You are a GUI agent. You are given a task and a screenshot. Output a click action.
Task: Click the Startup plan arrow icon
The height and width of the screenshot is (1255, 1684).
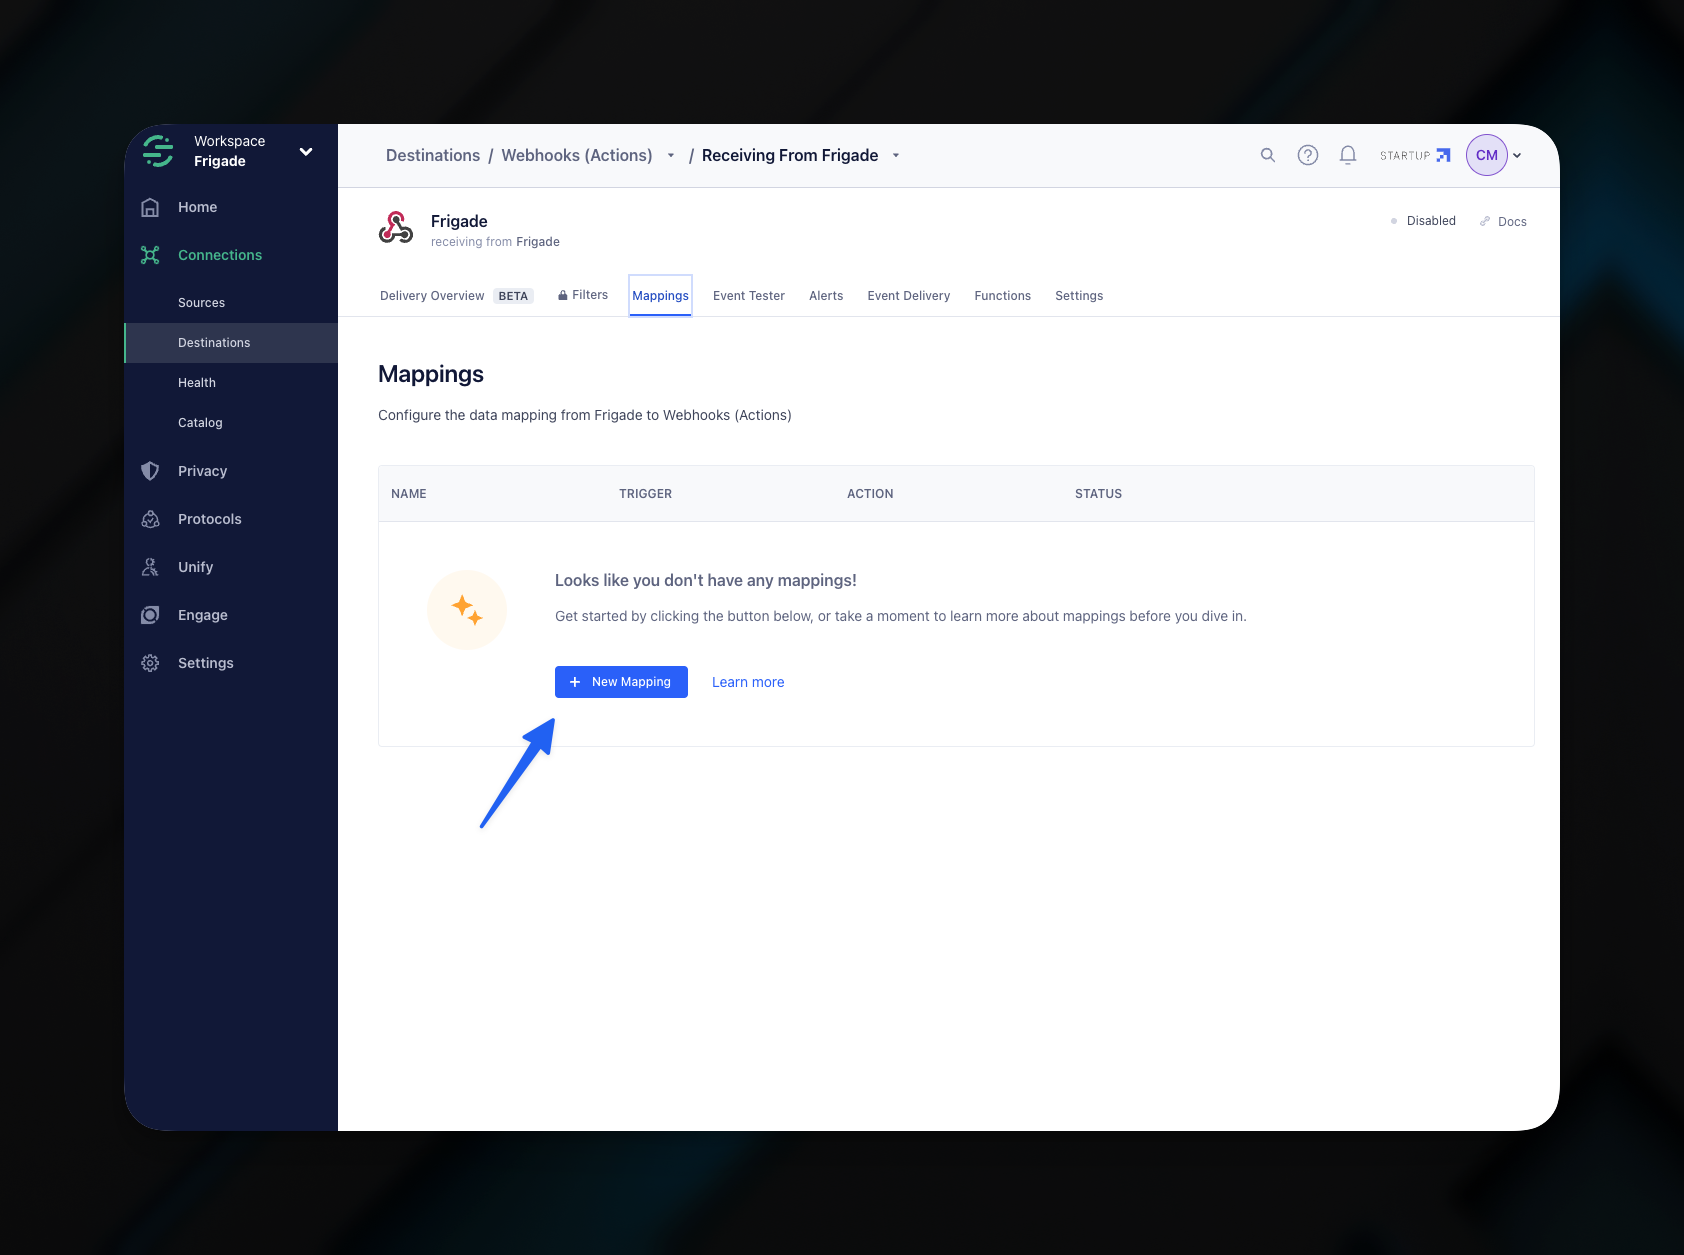point(1443,155)
